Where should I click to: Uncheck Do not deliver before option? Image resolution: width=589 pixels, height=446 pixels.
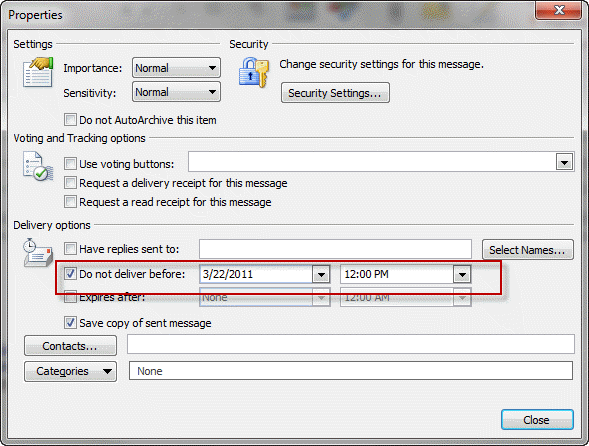click(x=70, y=274)
